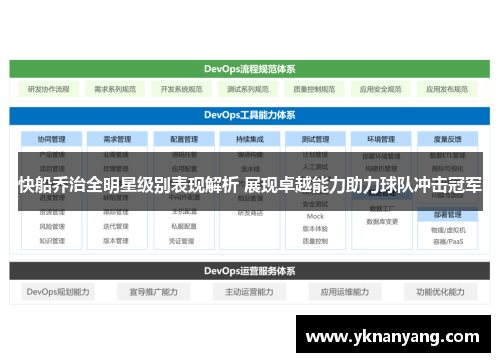Click 风险管理 under 协同管理
500x362 pixels.
pyautogui.click(x=52, y=227)
